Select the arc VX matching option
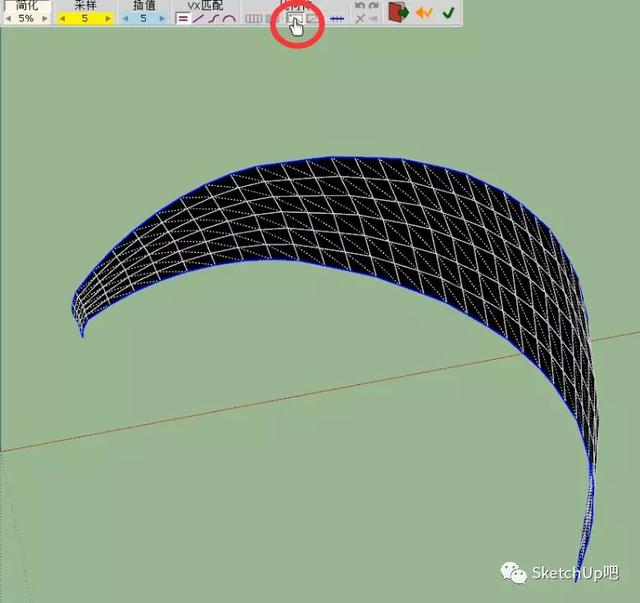 229,18
